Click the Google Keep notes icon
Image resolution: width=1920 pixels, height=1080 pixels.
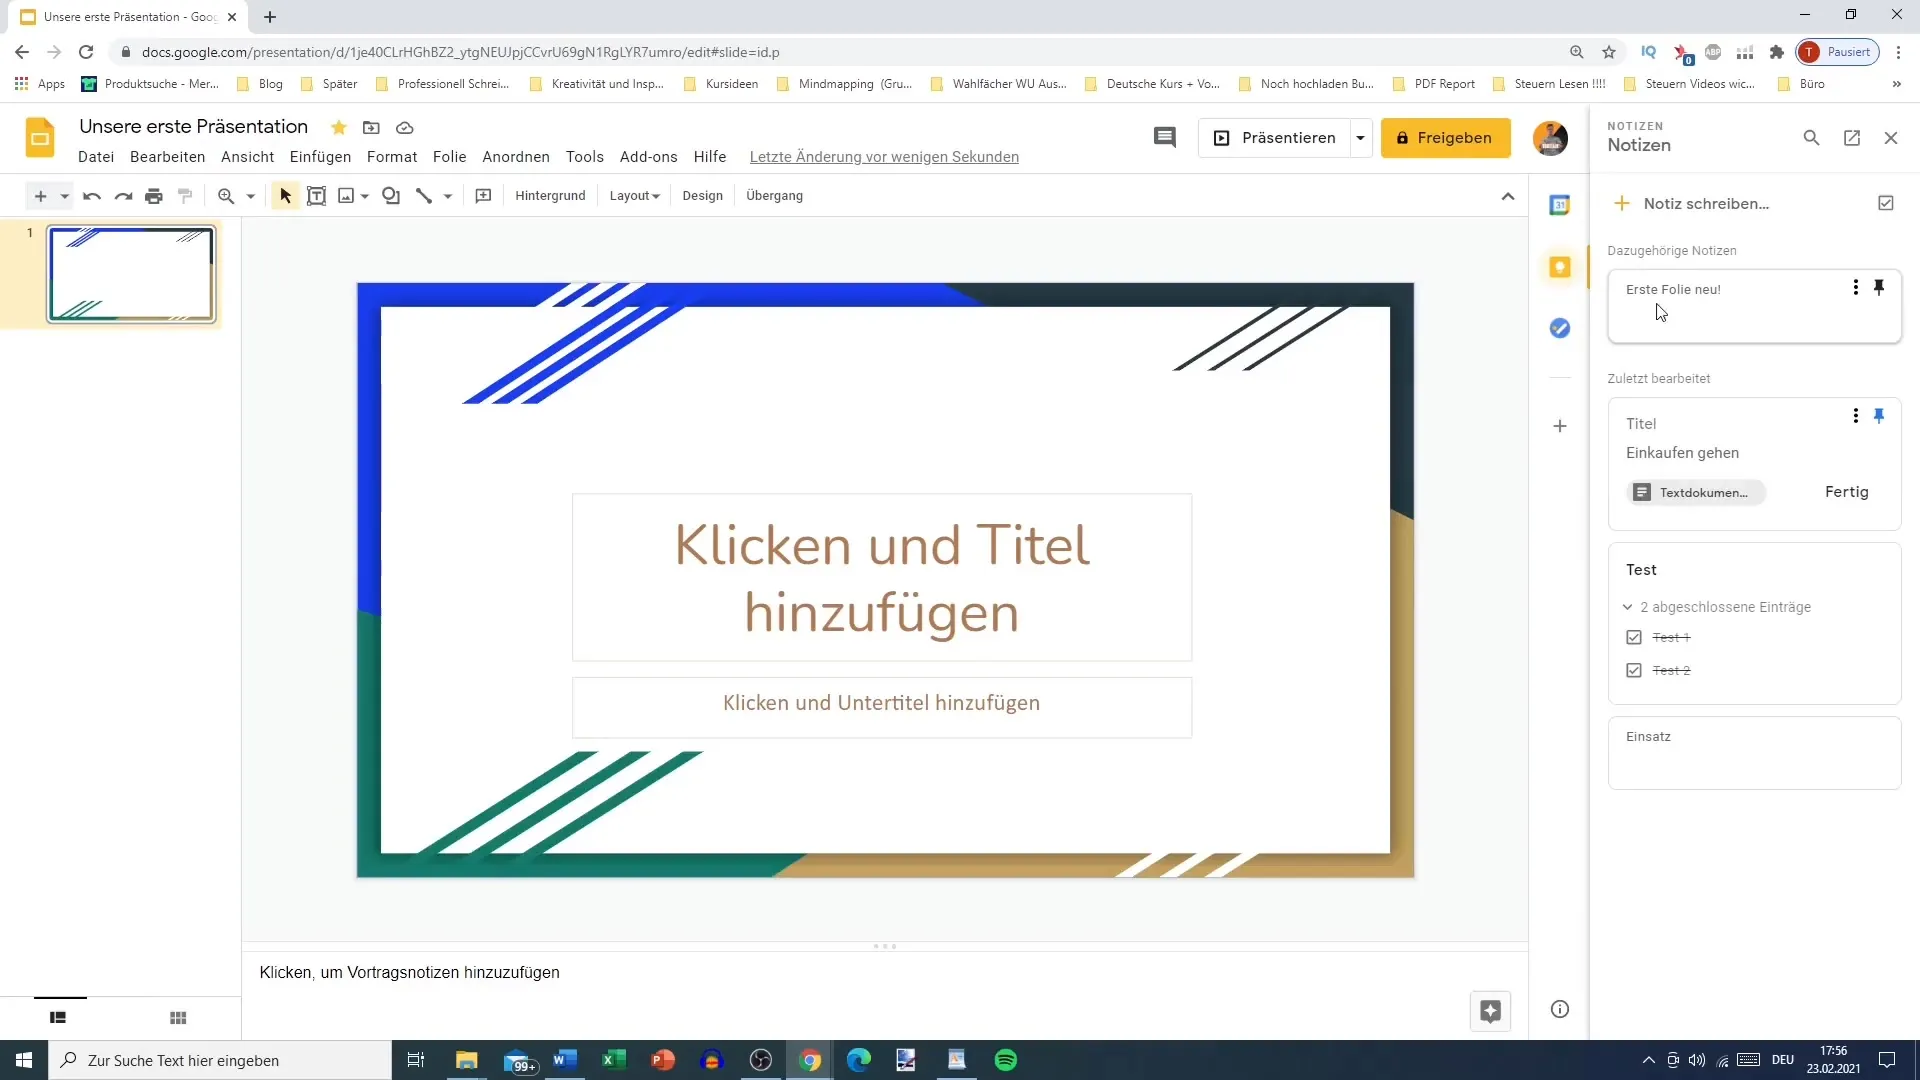tap(1561, 265)
